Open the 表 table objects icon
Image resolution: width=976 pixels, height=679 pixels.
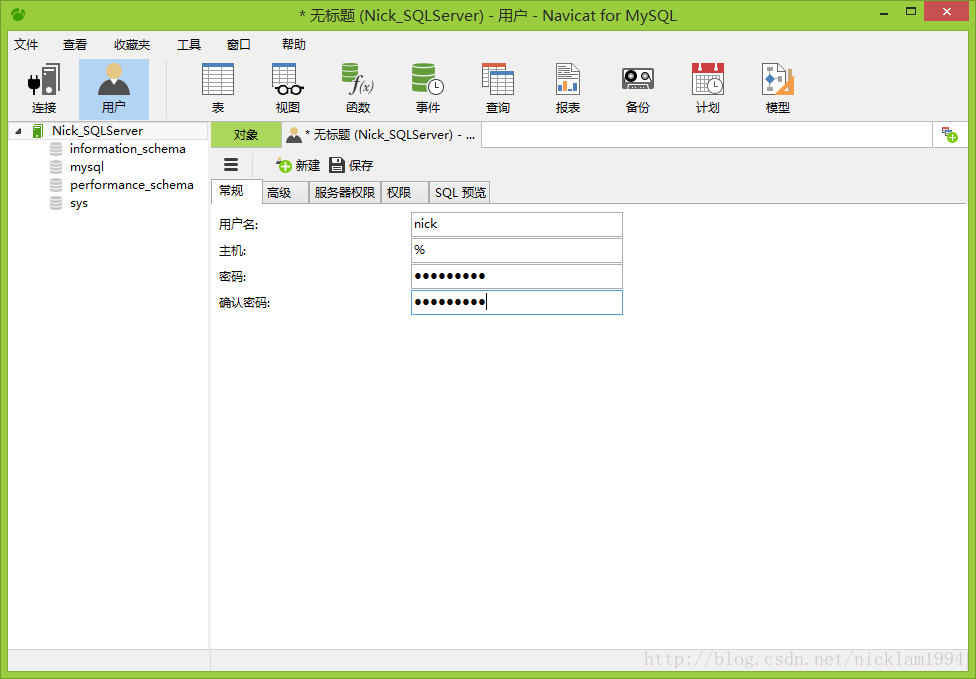tap(218, 88)
